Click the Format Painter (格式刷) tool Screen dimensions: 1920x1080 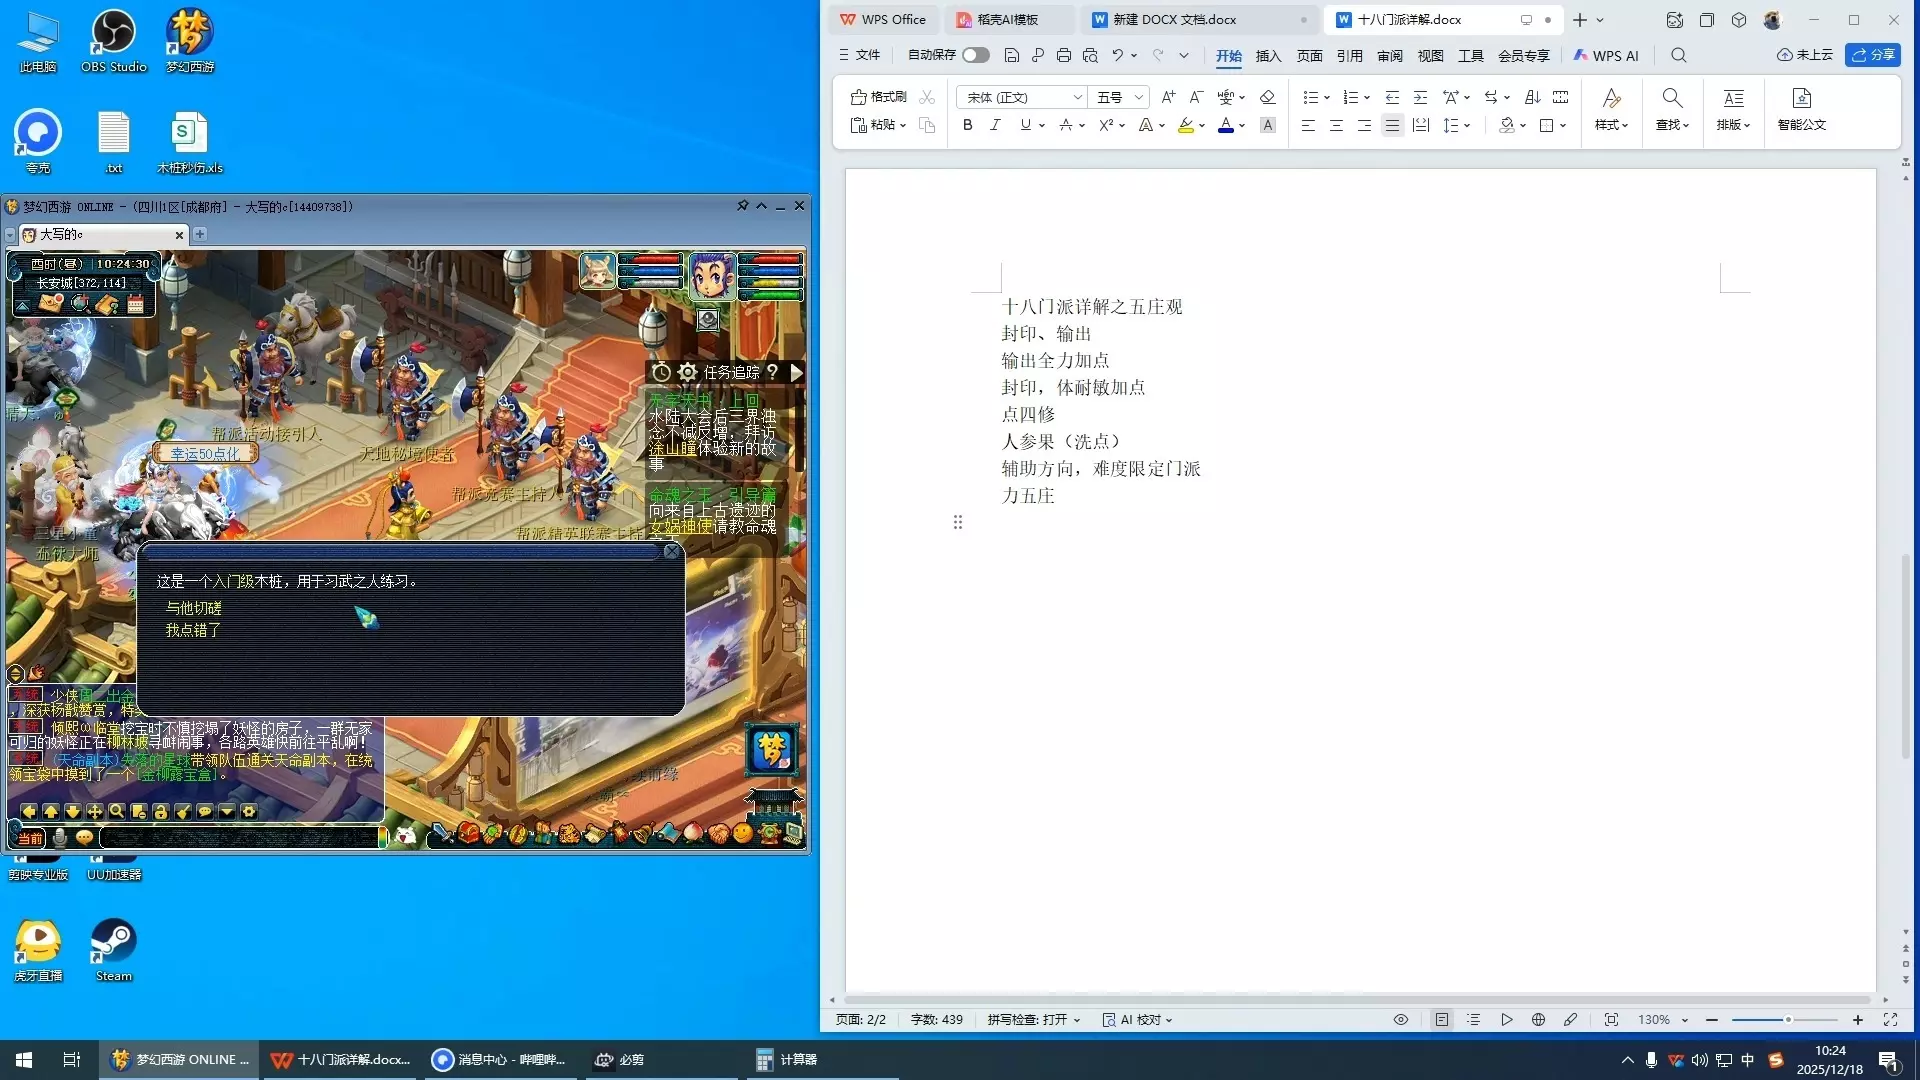878,97
